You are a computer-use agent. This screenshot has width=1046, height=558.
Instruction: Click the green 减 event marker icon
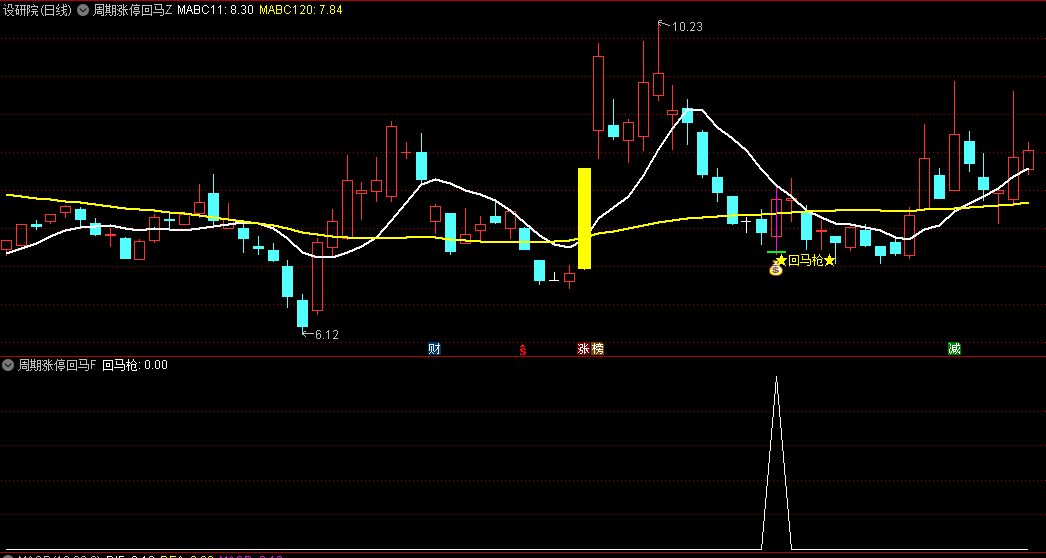click(955, 348)
